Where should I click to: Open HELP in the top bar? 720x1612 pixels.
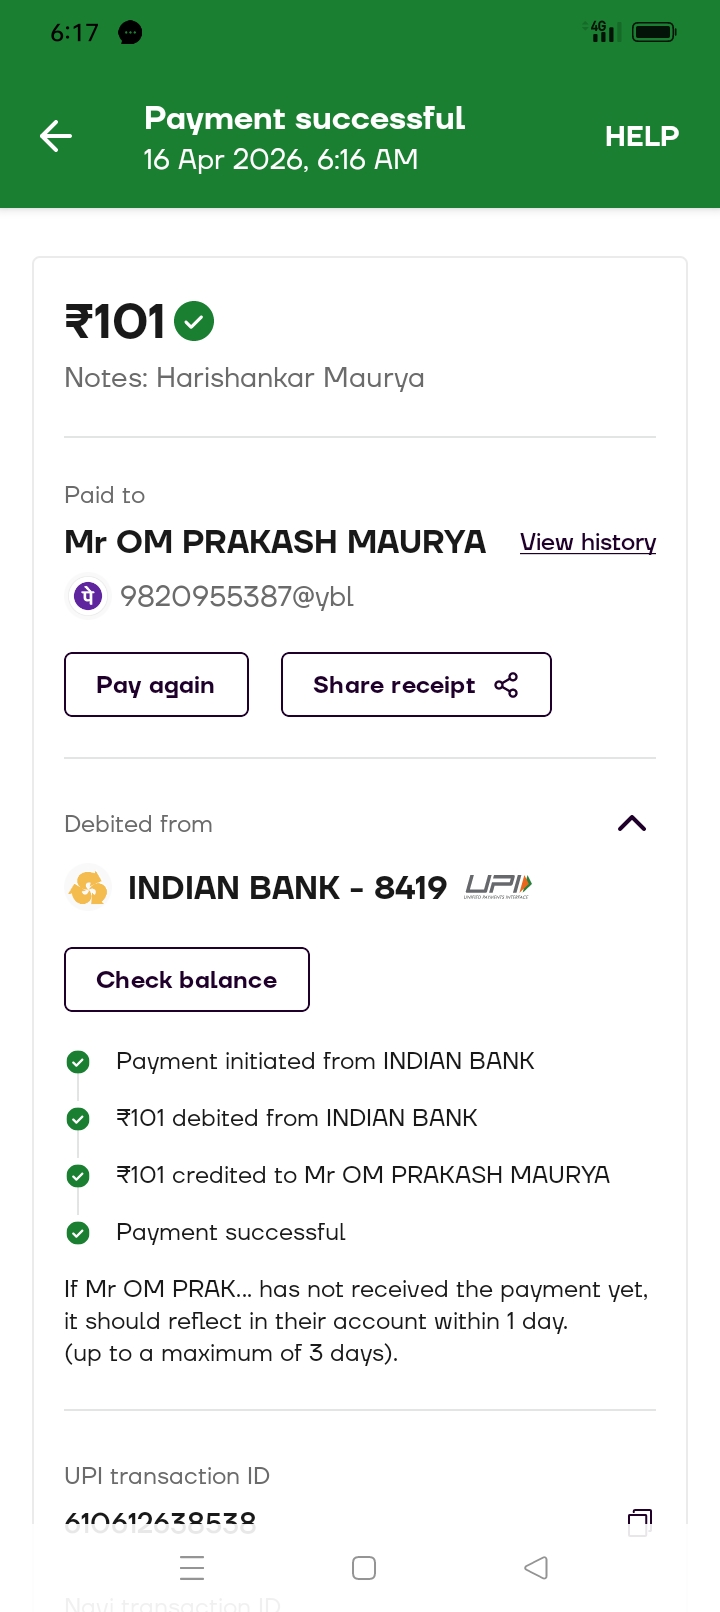(641, 136)
